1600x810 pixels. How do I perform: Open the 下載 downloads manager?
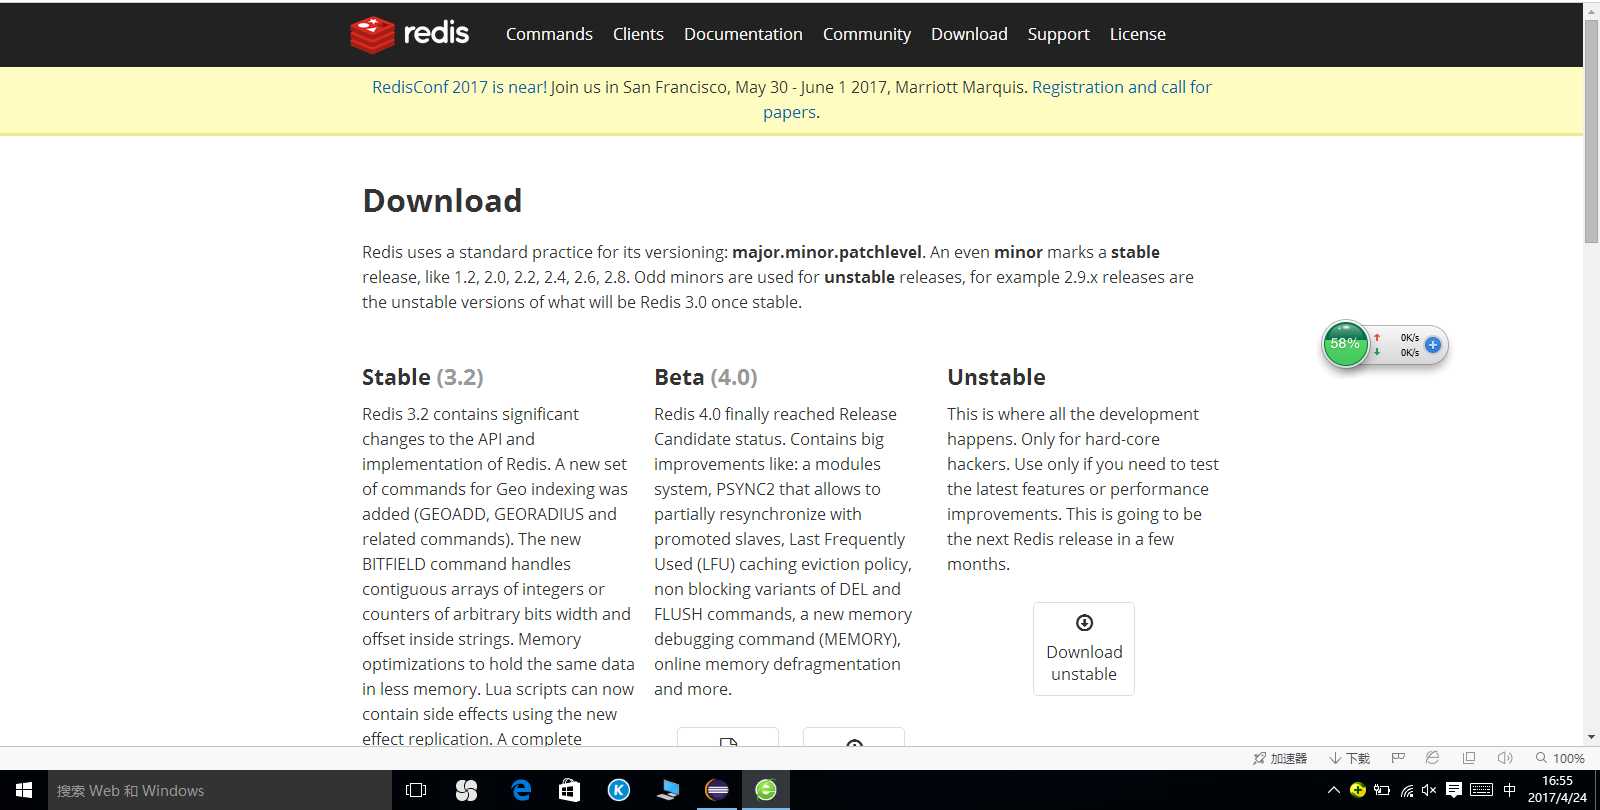(x=1349, y=758)
